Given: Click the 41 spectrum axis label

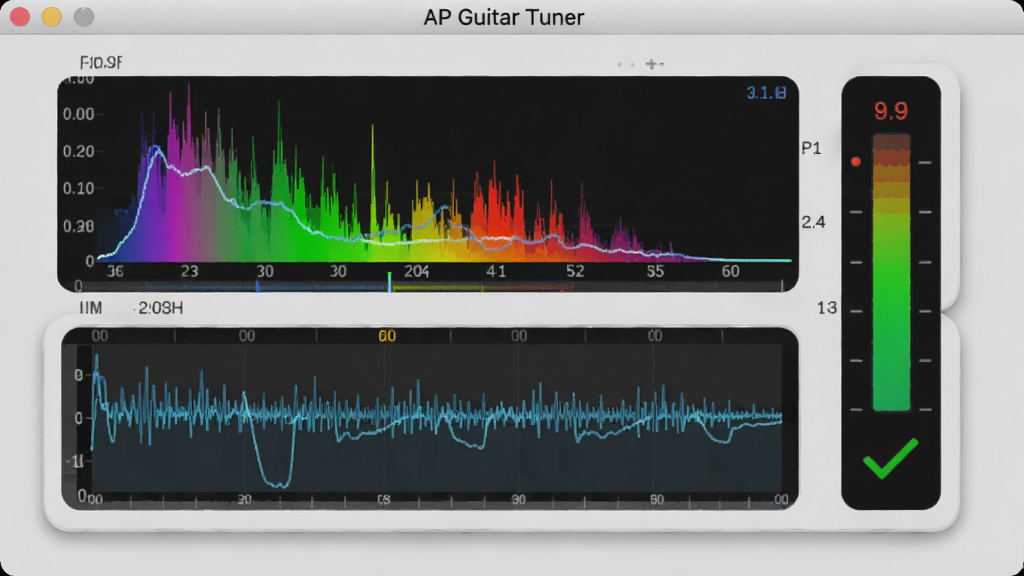Looking at the screenshot, I should 496,271.
